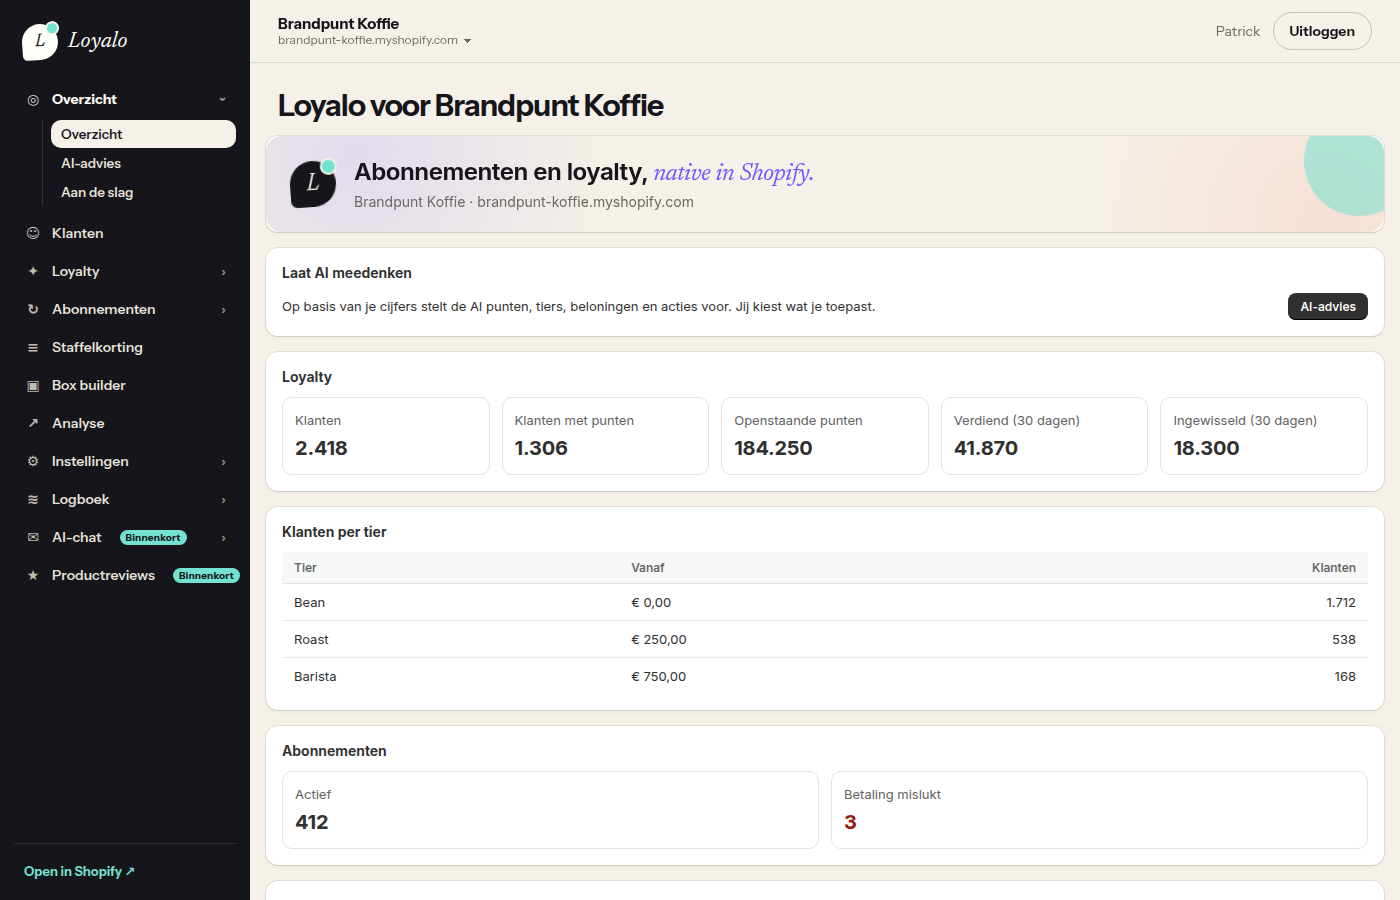This screenshot has width=1400, height=900.
Task: Click the Barista tier row name
Action: 315,677
